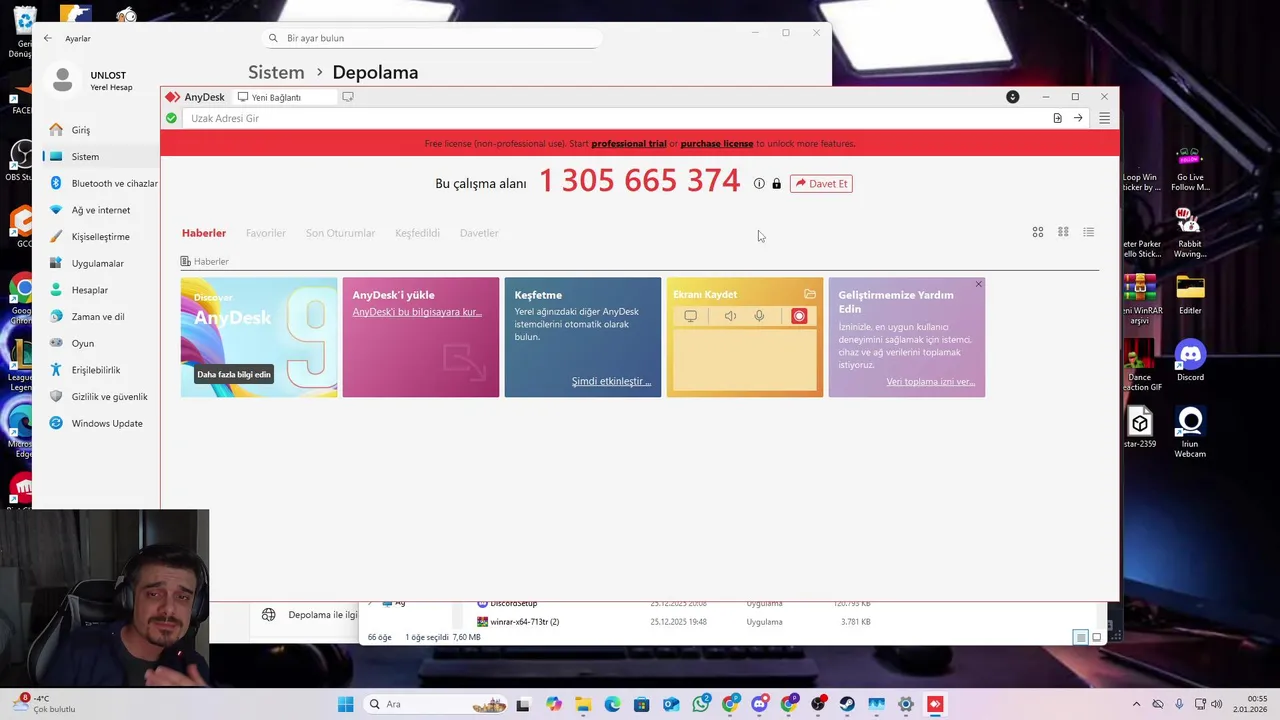Open the Editler desktop folder
This screenshot has height=720, width=1280.
pyautogui.click(x=1190, y=294)
